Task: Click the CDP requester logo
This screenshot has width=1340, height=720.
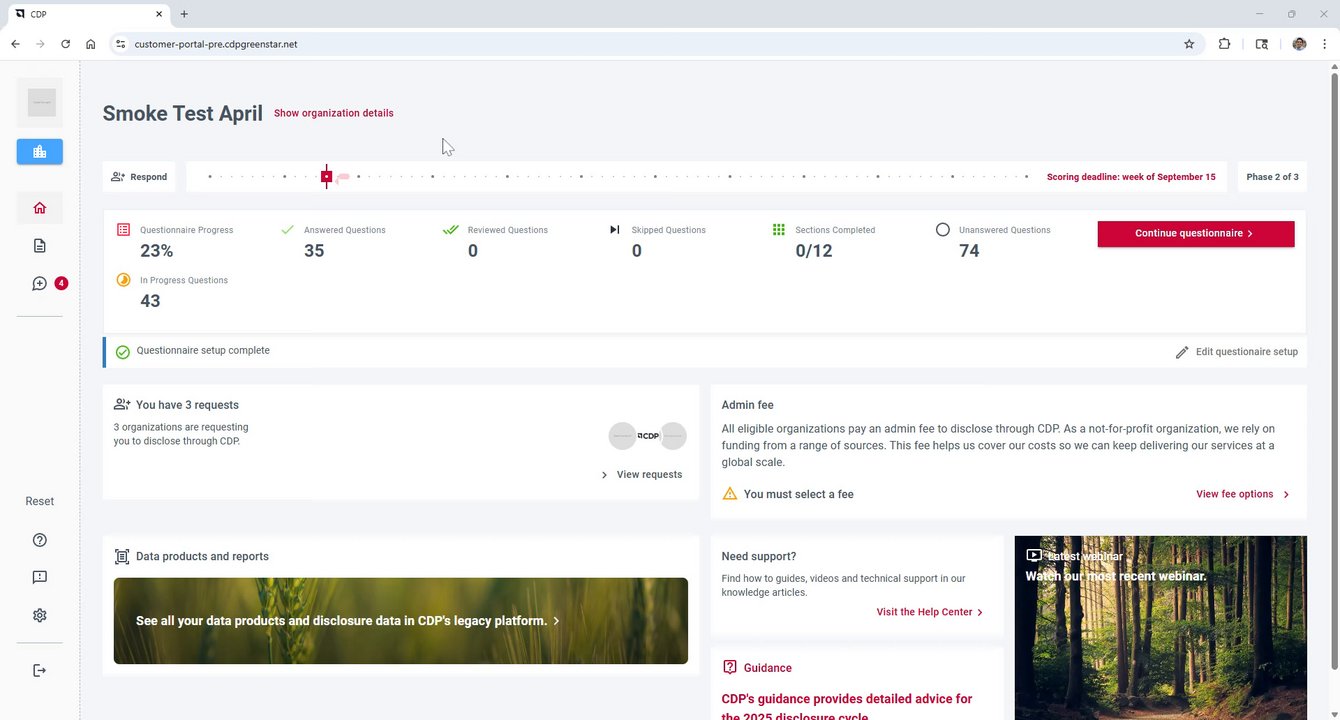Action: [x=648, y=436]
